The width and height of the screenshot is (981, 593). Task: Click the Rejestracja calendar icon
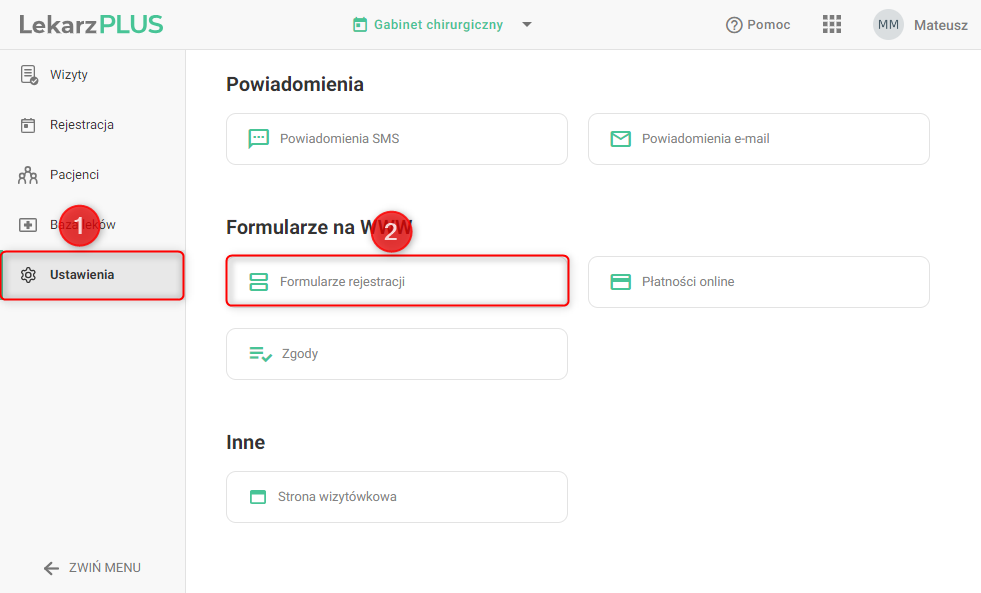[x=28, y=125]
